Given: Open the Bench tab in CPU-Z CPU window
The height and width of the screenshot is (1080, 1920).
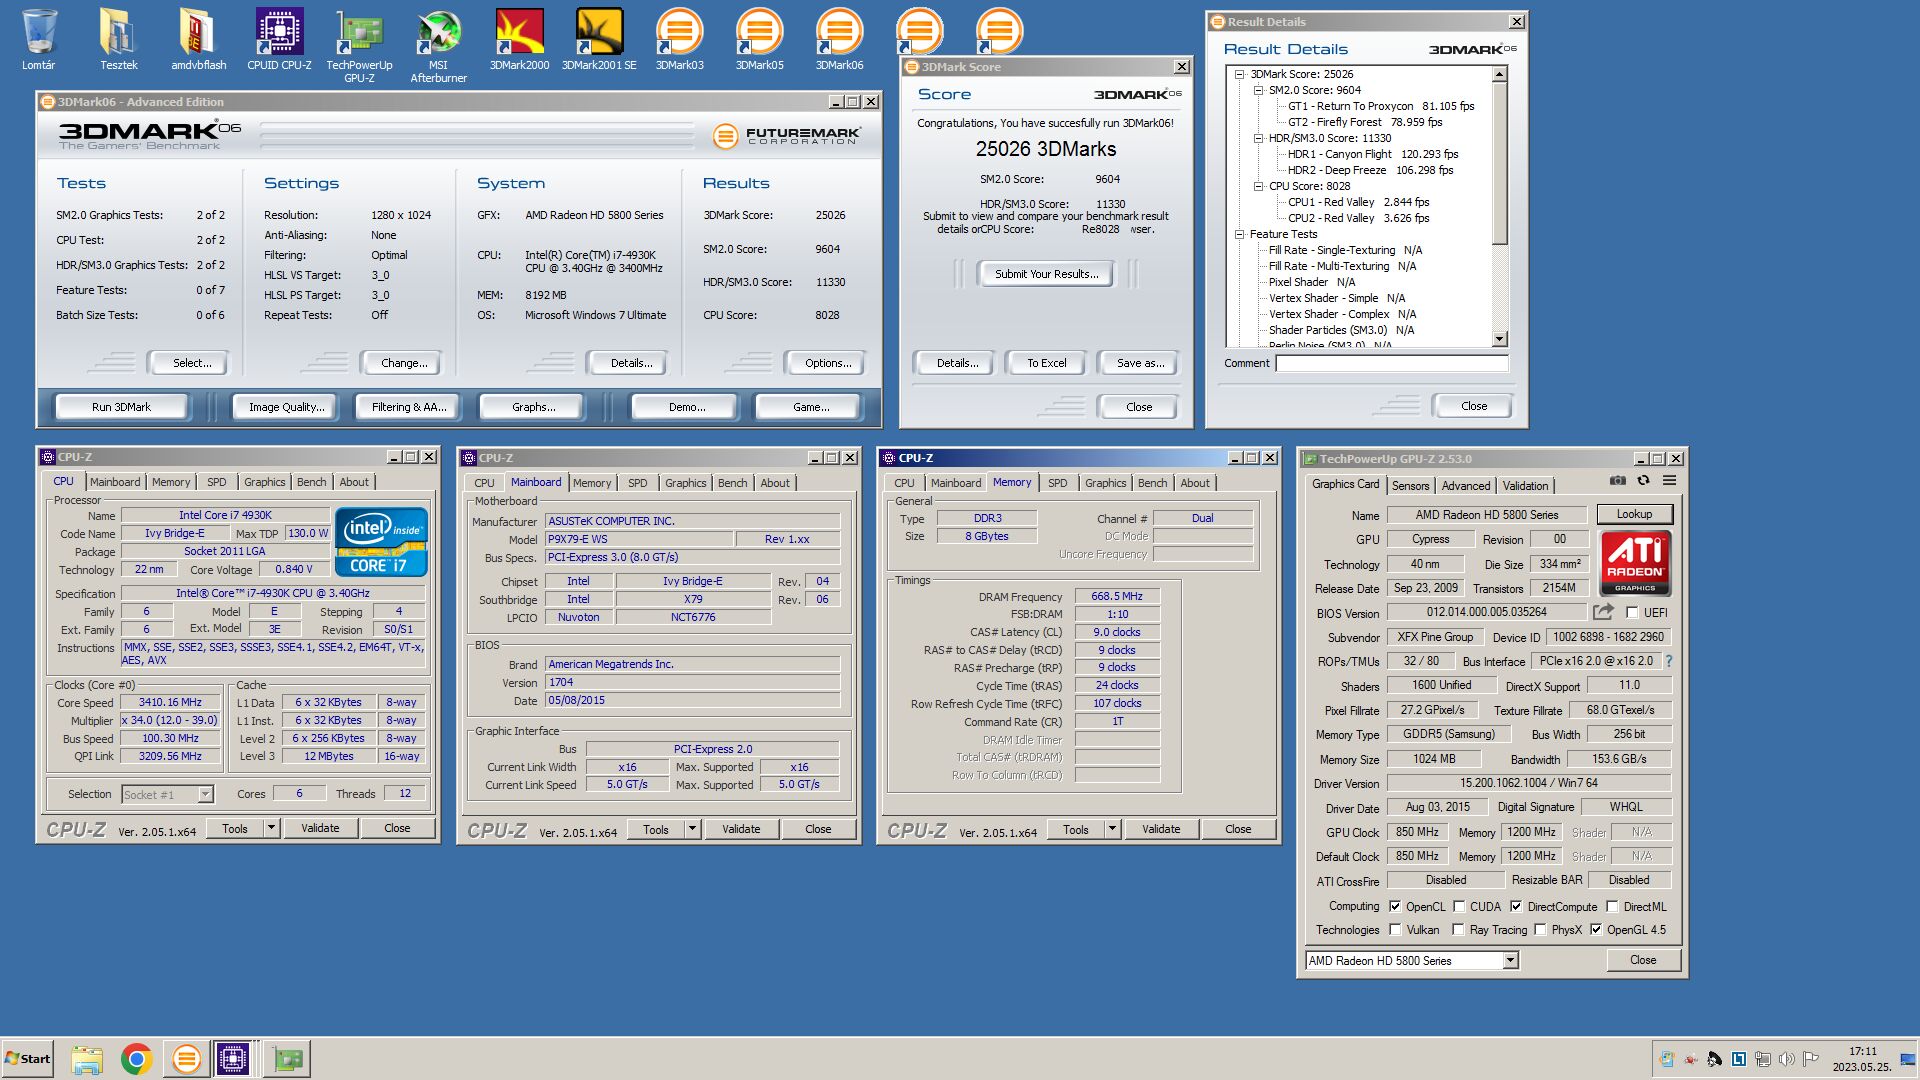Looking at the screenshot, I should (311, 482).
